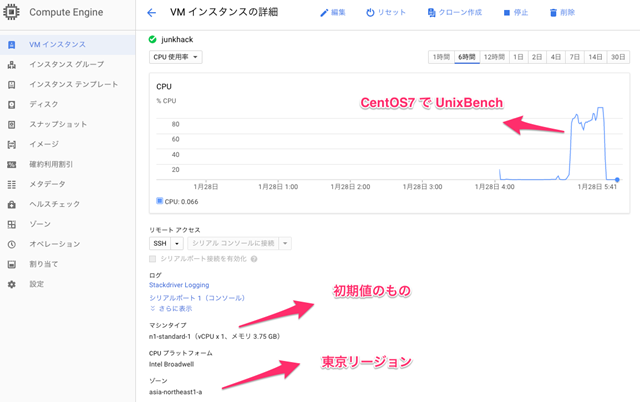This screenshot has width=640, height=402.
Task: Switch to the 30日 time range
Action: [x=619, y=57]
